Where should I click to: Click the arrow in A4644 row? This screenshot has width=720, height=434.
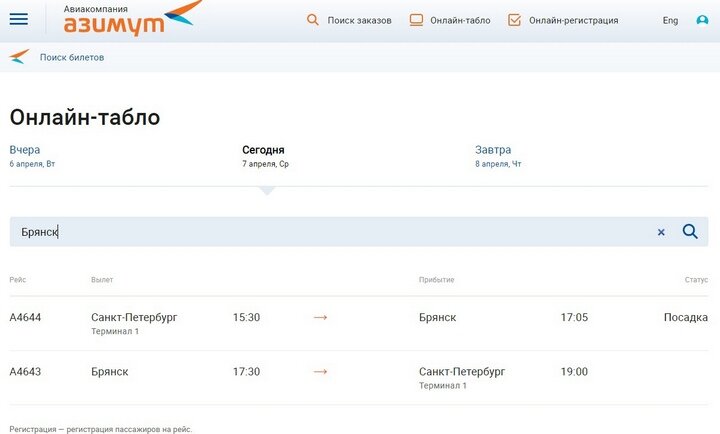[320, 317]
